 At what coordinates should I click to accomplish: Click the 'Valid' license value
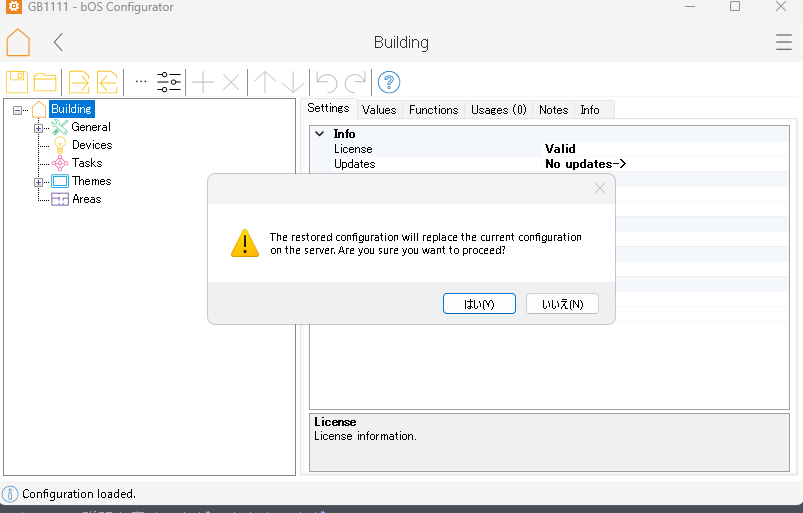pos(560,149)
